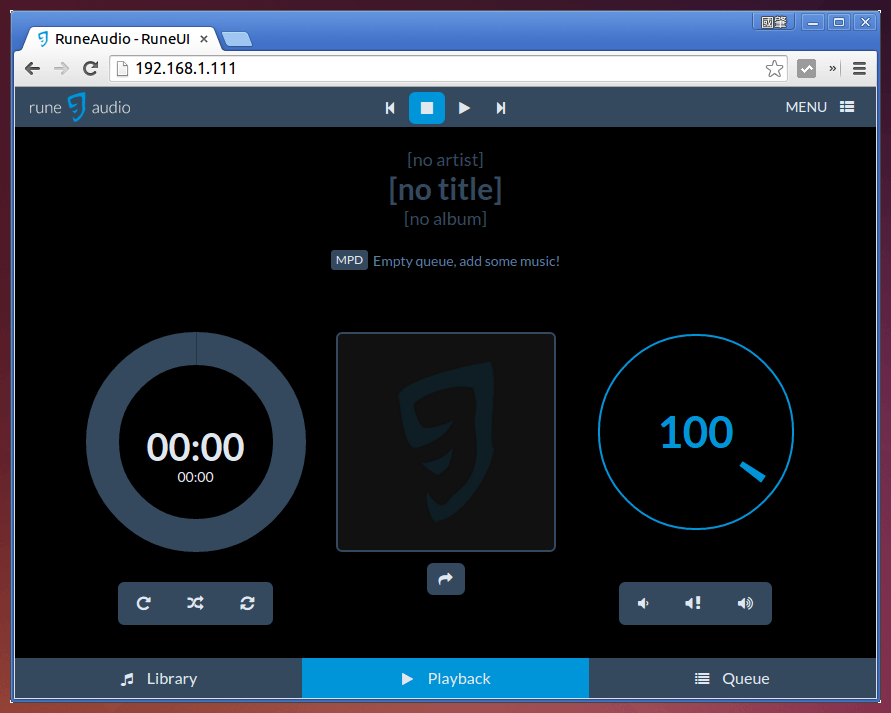Skip to the next track

coord(501,108)
